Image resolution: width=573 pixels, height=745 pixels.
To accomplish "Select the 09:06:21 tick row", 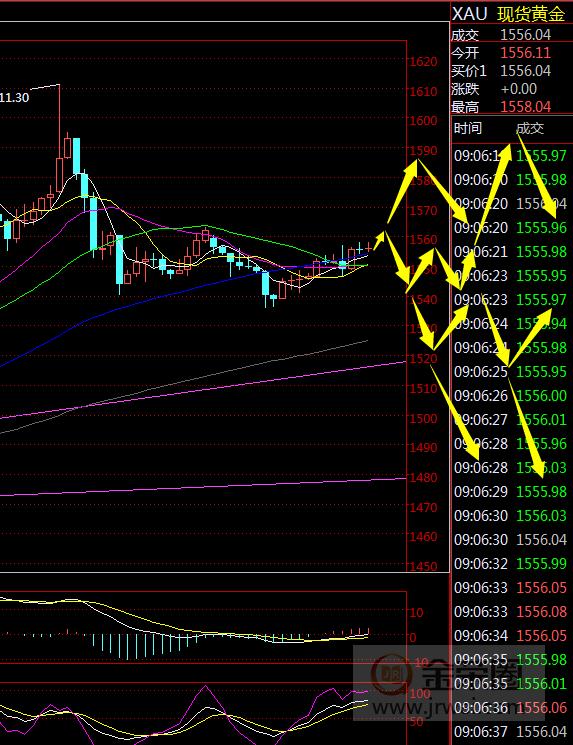I will [512, 252].
